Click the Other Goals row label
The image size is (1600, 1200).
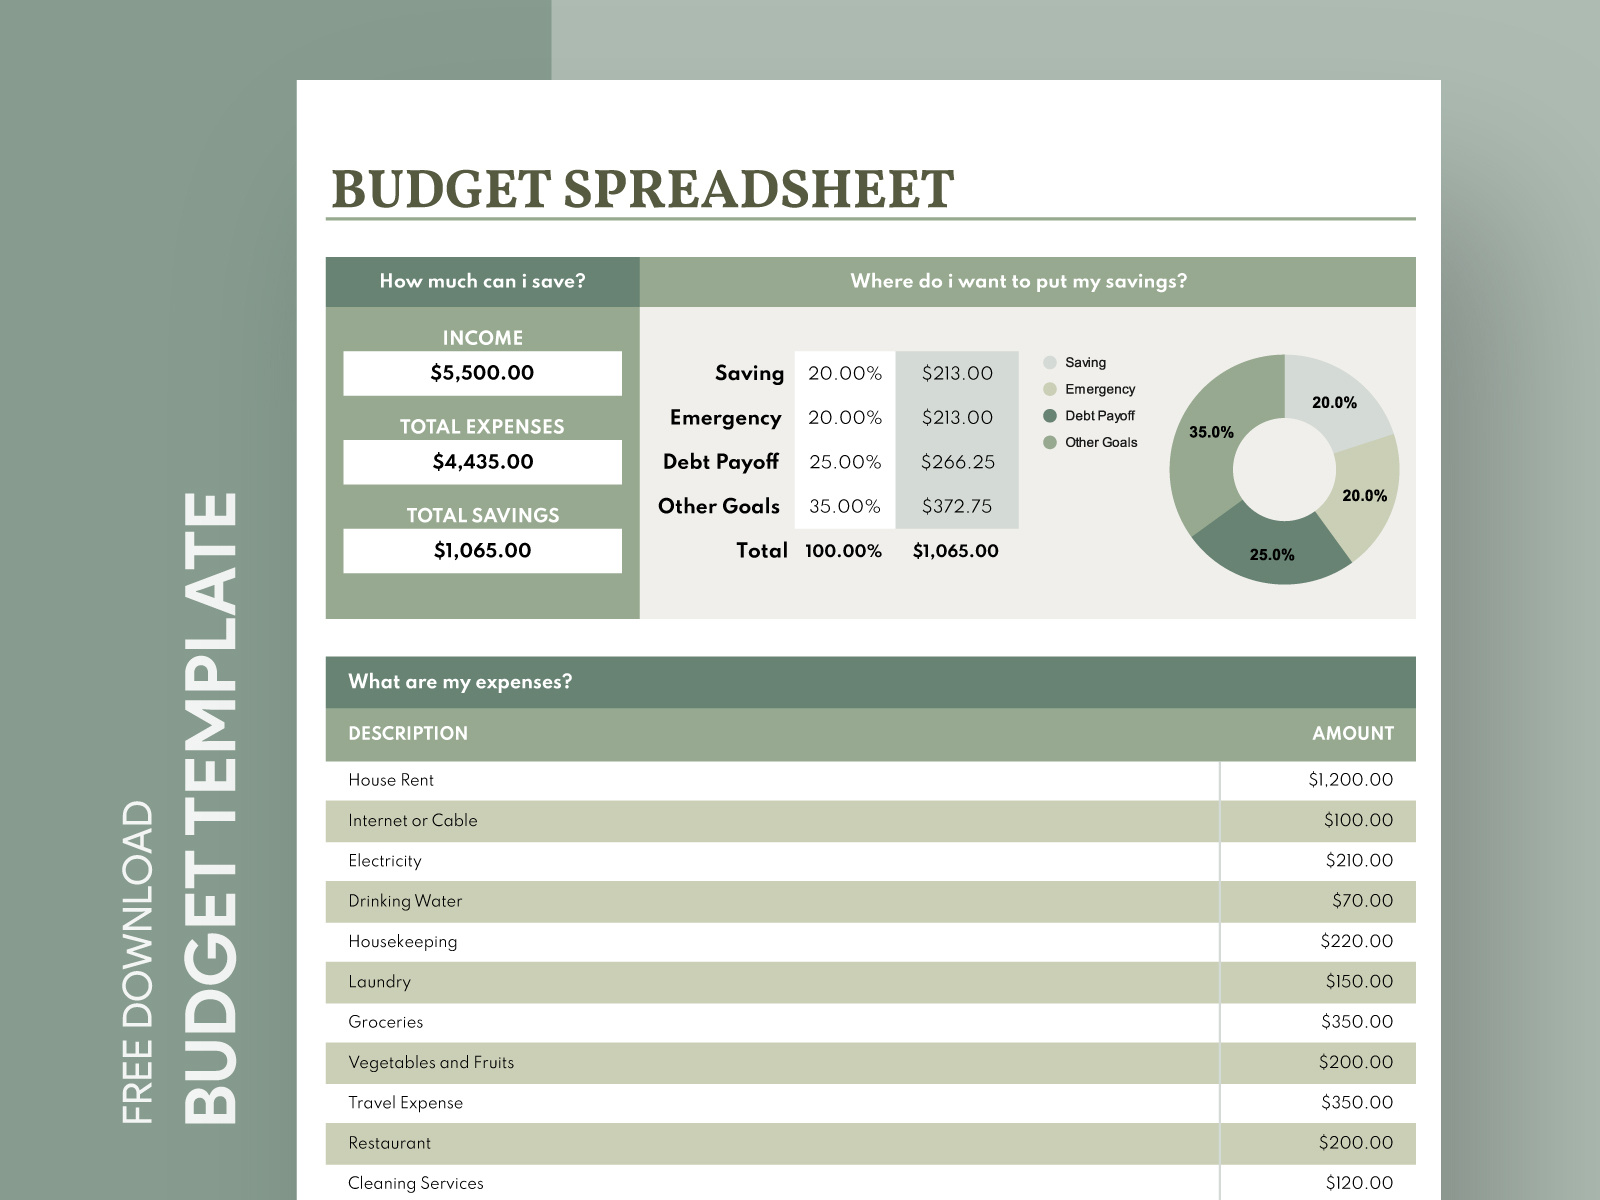click(x=718, y=506)
